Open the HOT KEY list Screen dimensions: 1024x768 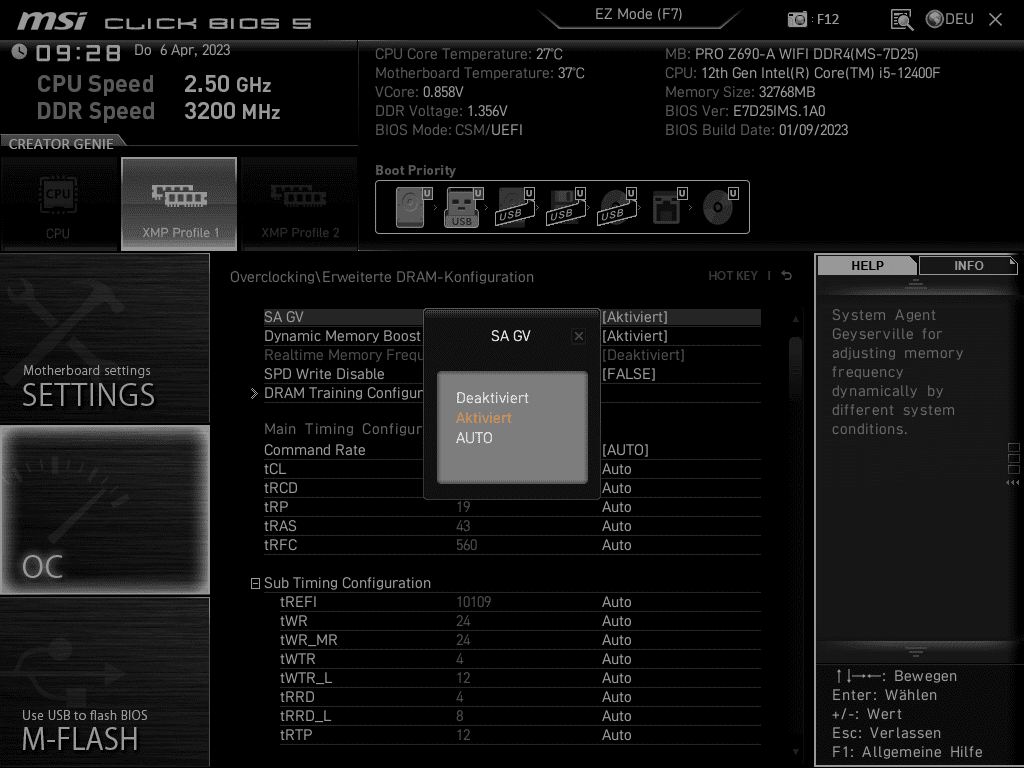733,276
